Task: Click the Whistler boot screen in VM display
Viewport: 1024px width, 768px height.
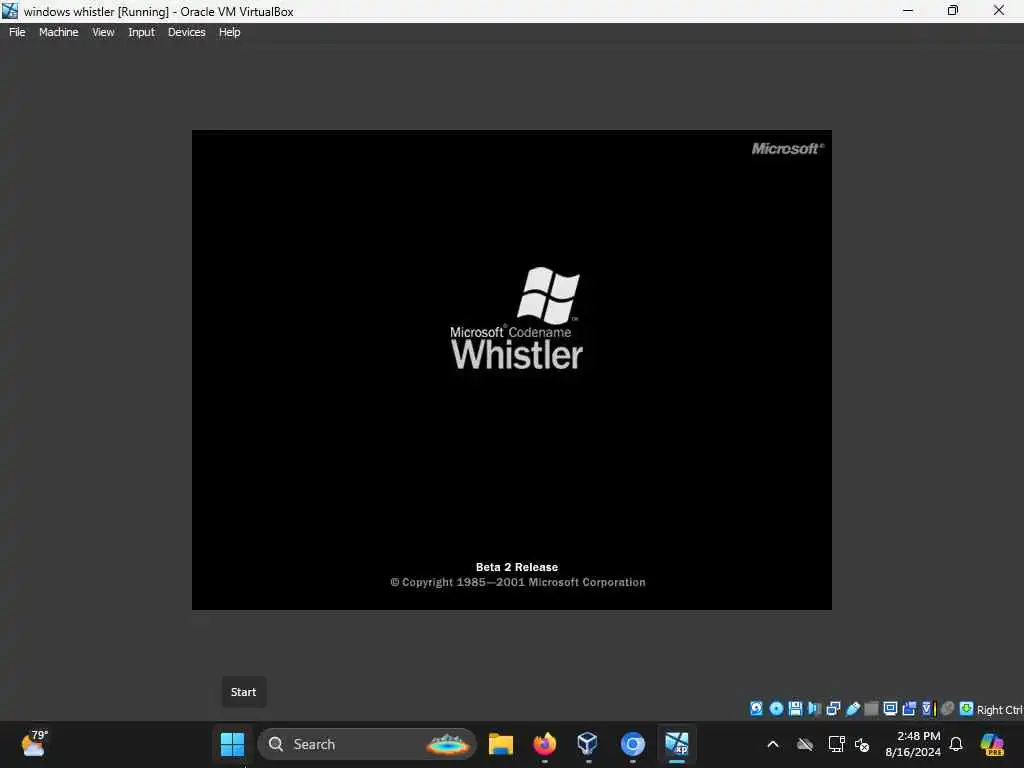Action: point(511,370)
